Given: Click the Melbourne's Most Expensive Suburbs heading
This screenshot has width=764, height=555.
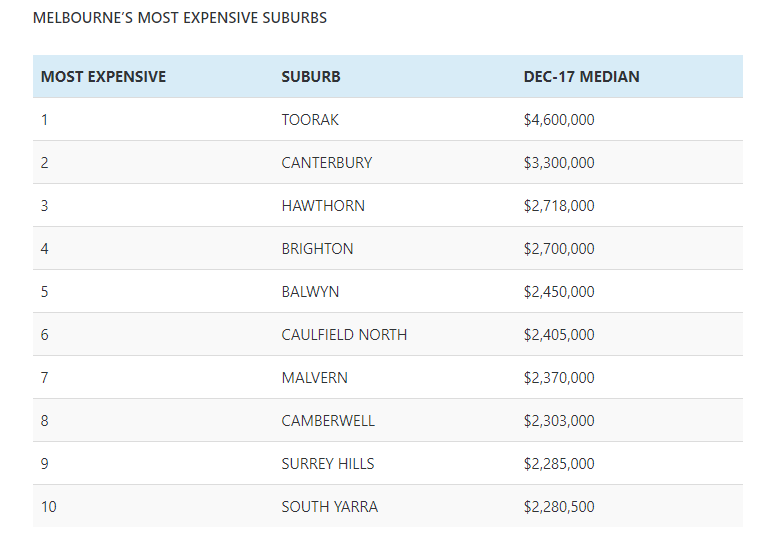Looking at the screenshot, I should point(180,18).
